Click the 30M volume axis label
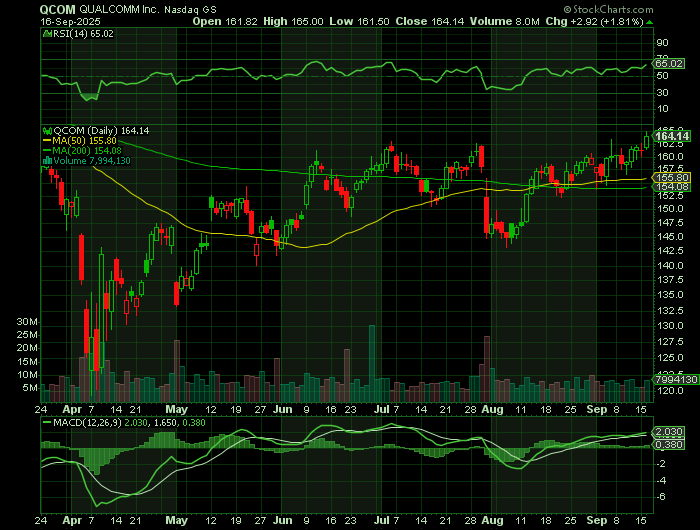The image size is (700, 530). (27, 321)
